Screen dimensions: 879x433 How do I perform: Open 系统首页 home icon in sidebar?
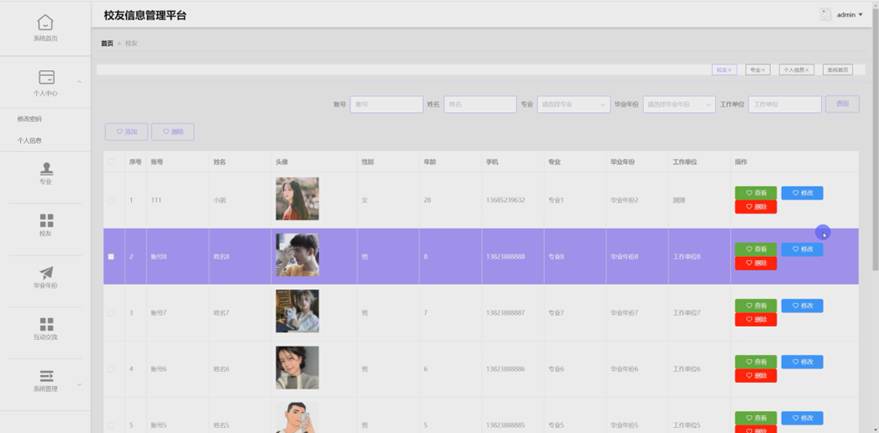point(45,22)
